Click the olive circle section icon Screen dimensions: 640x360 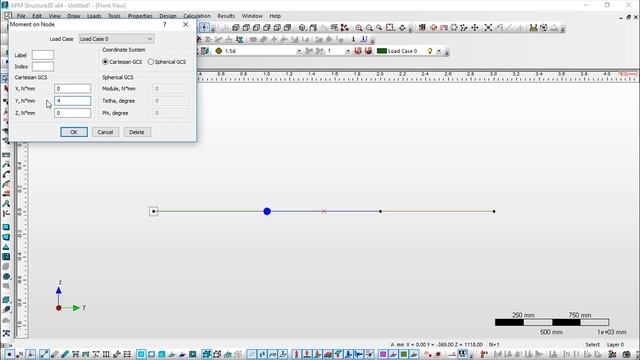pyautogui.click(x=219, y=51)
